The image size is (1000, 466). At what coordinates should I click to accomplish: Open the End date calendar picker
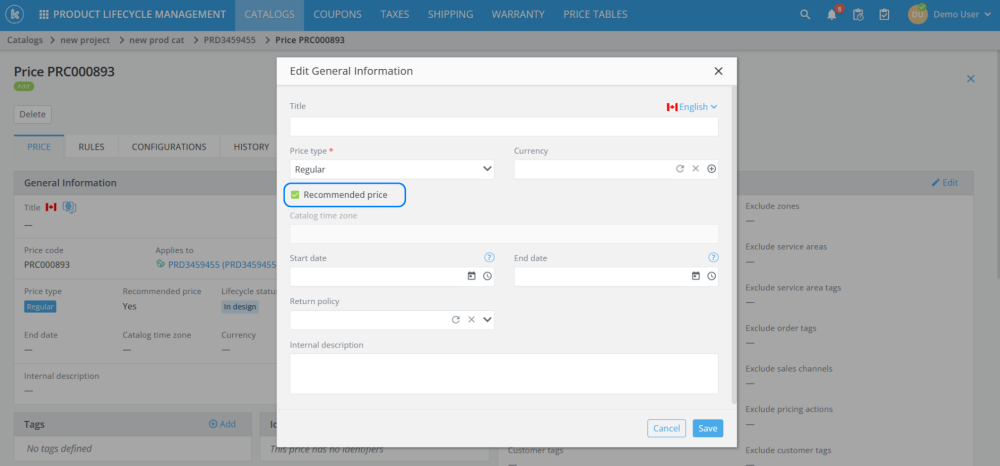coord(696,276)
